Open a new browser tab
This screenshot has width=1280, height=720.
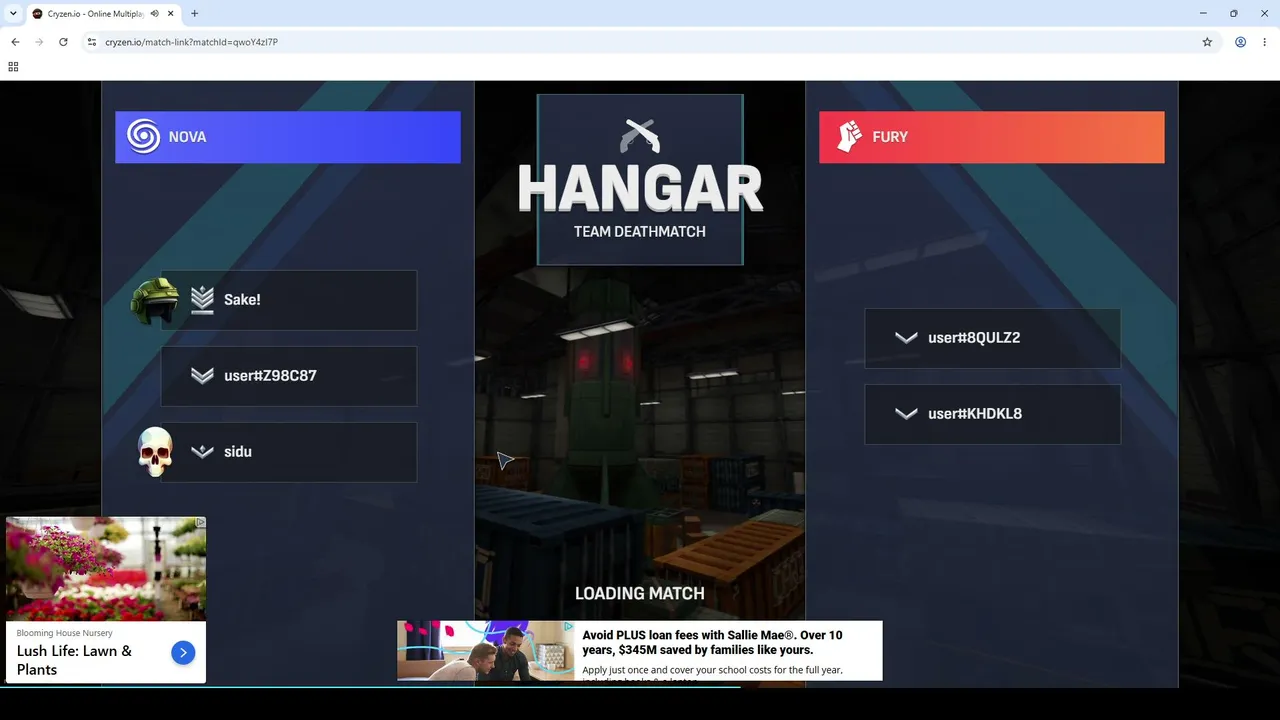(194, 14)
